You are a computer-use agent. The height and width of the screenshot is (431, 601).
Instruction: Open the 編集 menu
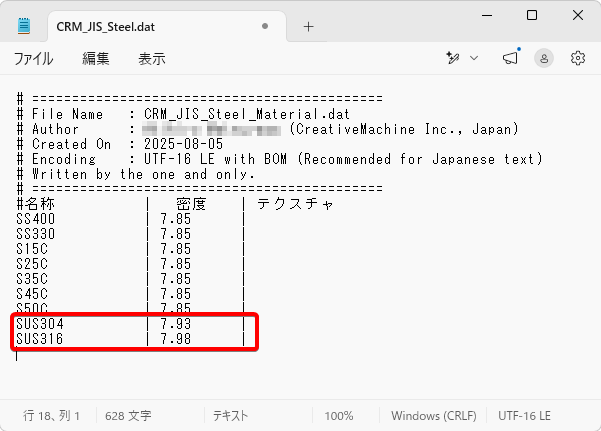tap(95, 59)
